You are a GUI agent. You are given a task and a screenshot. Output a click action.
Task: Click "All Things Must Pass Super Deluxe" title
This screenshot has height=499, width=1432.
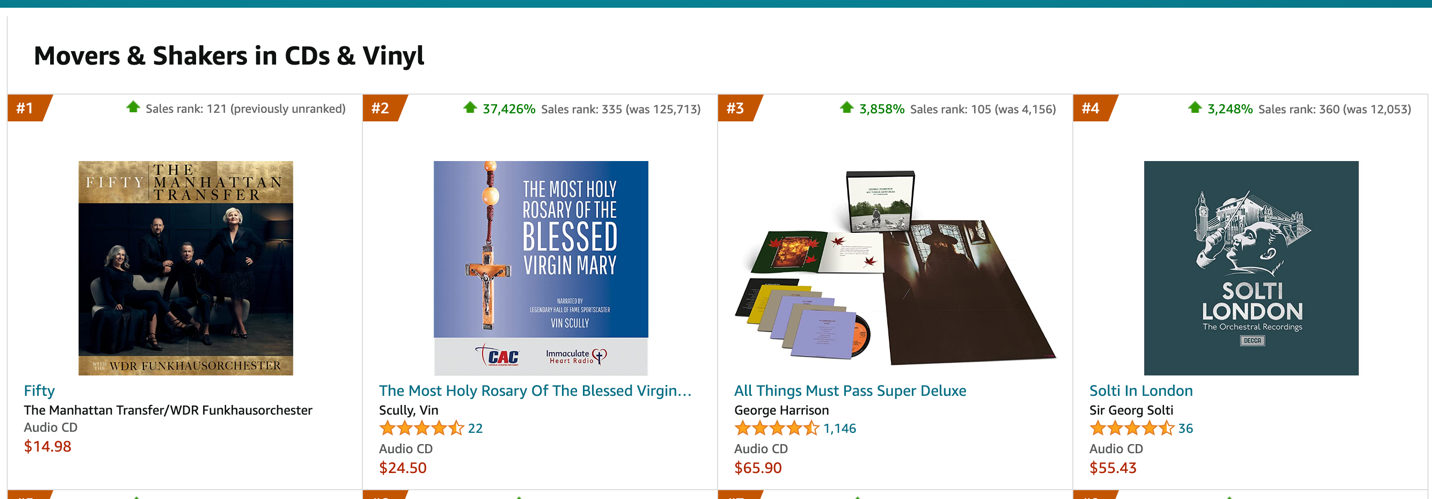point(850,391)
